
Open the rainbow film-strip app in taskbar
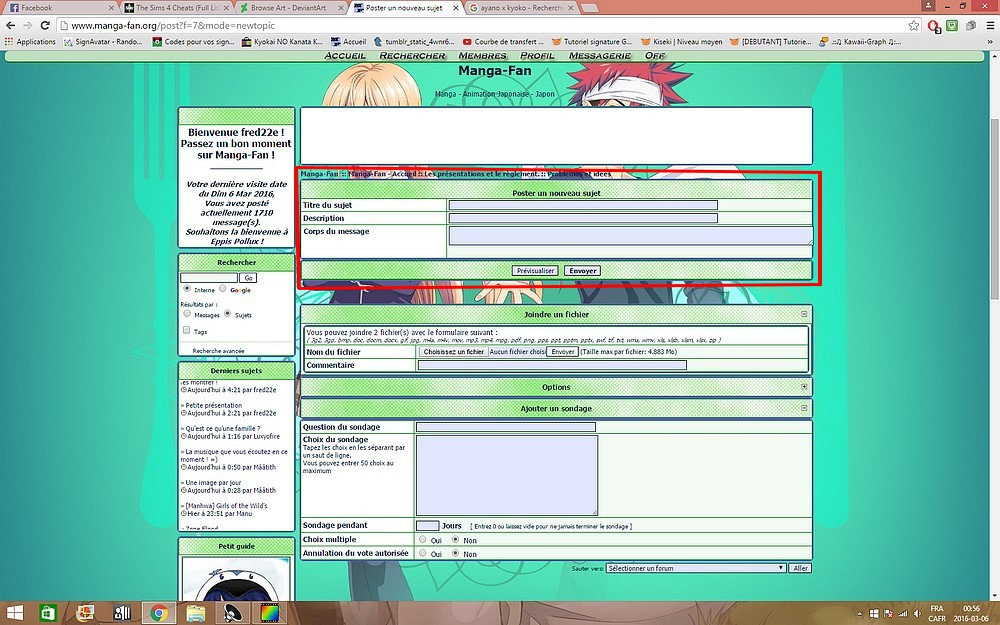click(270, 614)
